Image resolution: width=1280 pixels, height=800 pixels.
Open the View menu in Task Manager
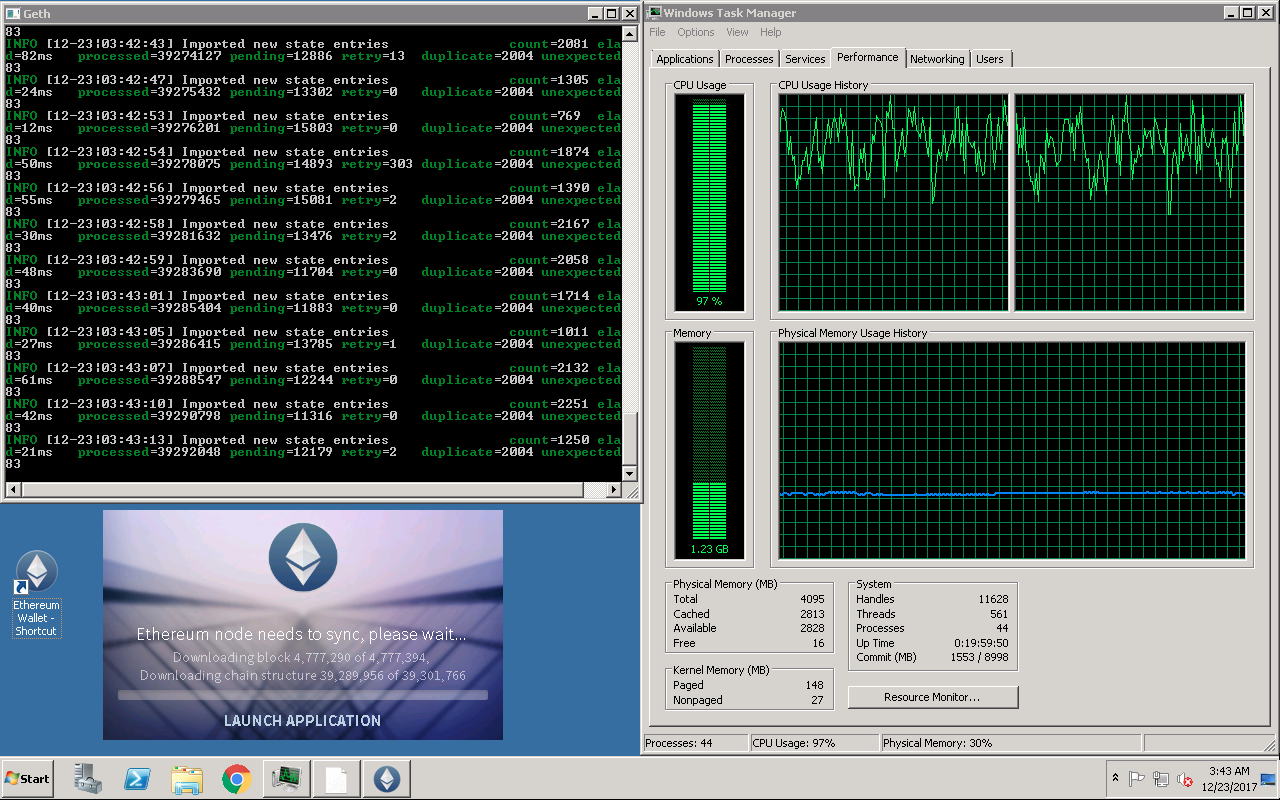(737, 32)
